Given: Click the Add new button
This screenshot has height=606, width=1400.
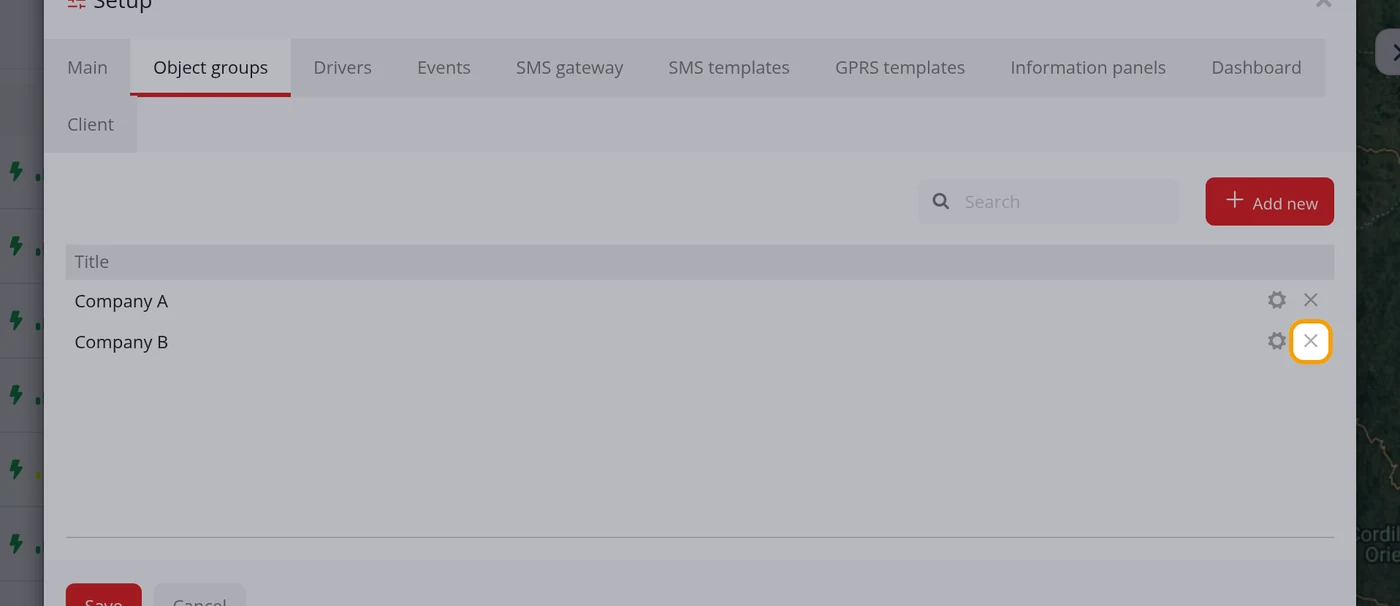Looking at the screenshot, I should click(x=1270, y=201).
